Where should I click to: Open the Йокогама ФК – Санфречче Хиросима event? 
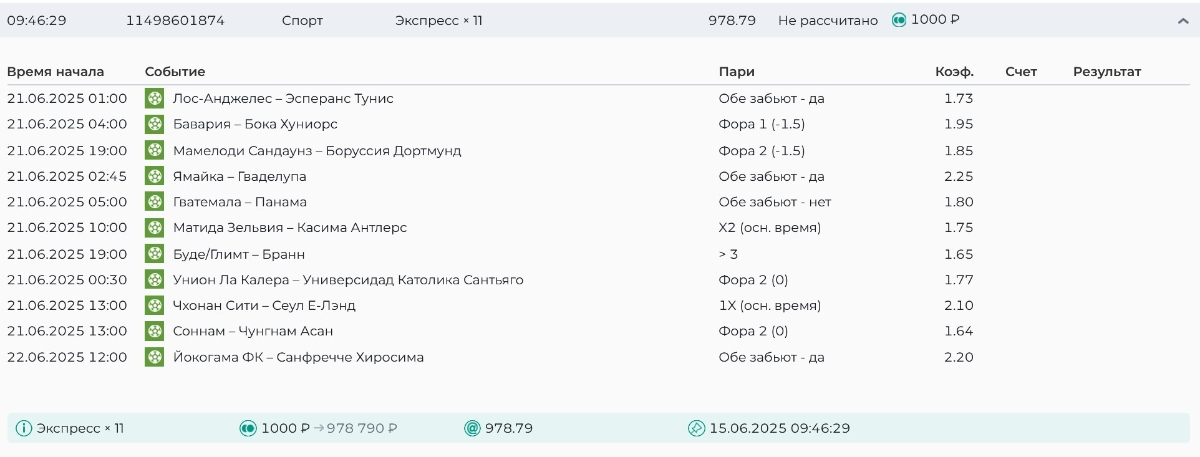(298, 357)
